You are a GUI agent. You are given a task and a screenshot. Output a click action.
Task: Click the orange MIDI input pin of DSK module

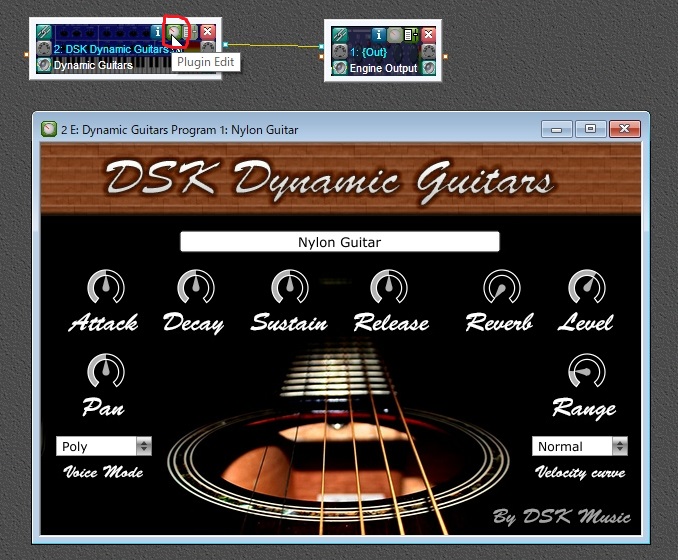26,54
